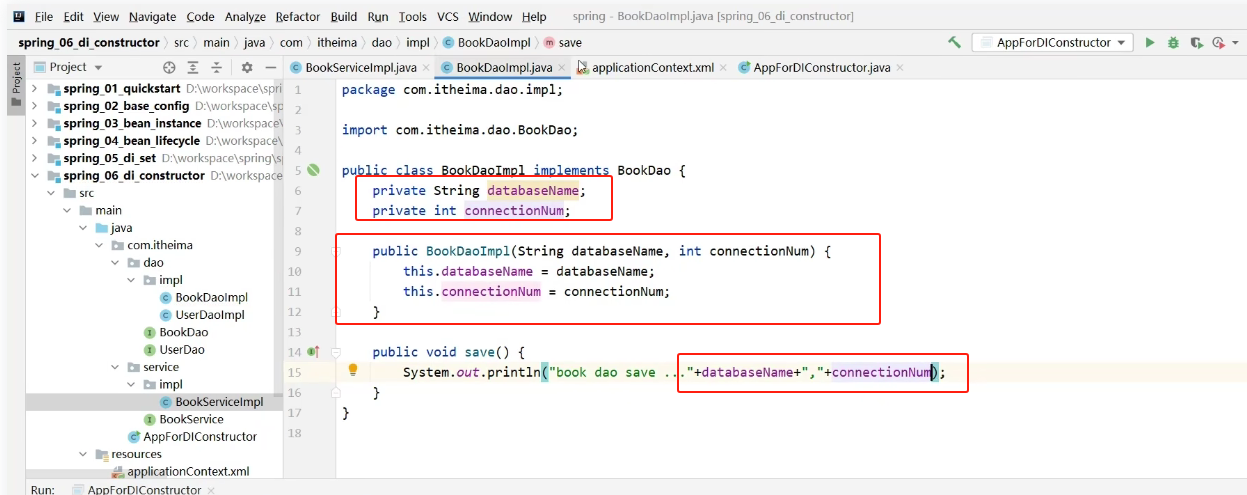Image resolution: width=1247 pixels, height=495 pixels.
Task: Click the Spring bean gutter icon on line 5
Action: point(313,171)
